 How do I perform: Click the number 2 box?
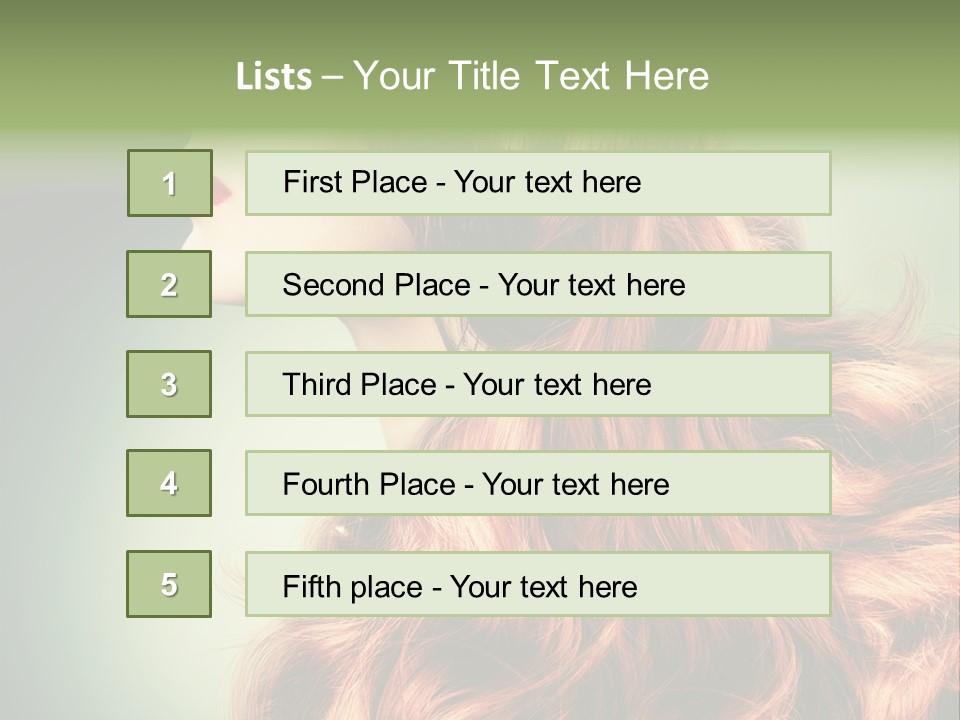(x=169, y=284)
